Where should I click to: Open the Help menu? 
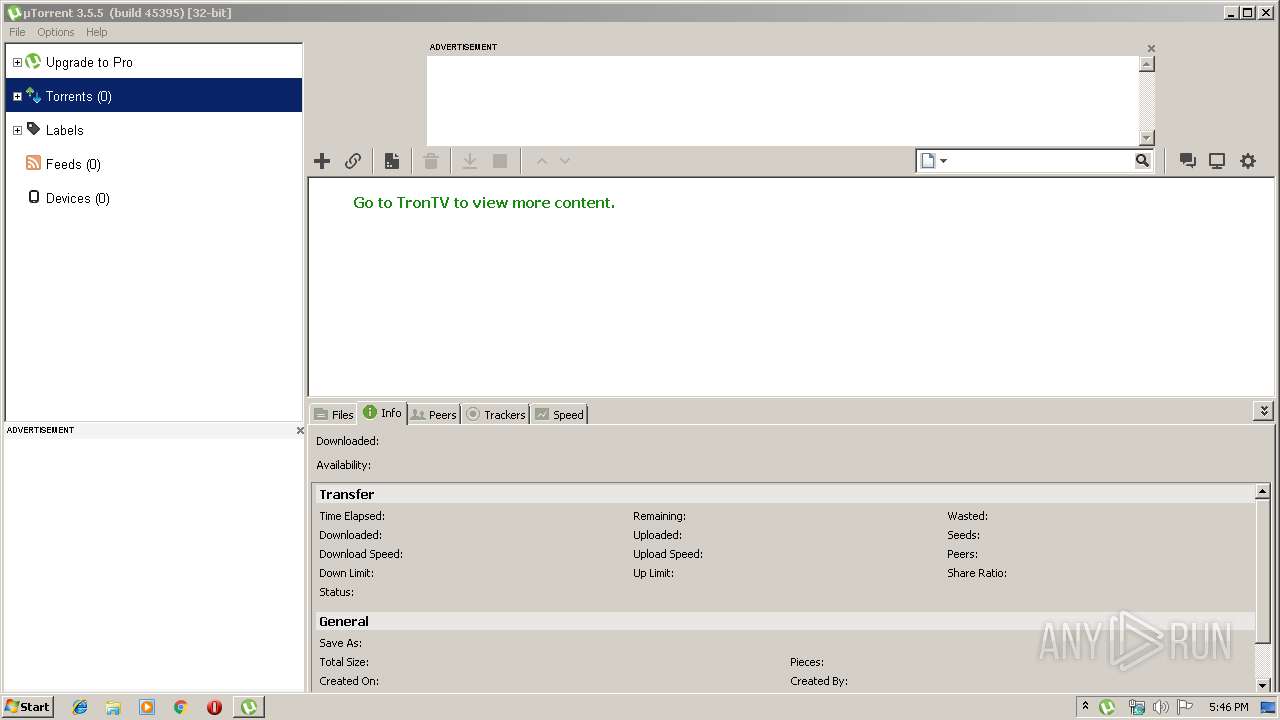97,32
